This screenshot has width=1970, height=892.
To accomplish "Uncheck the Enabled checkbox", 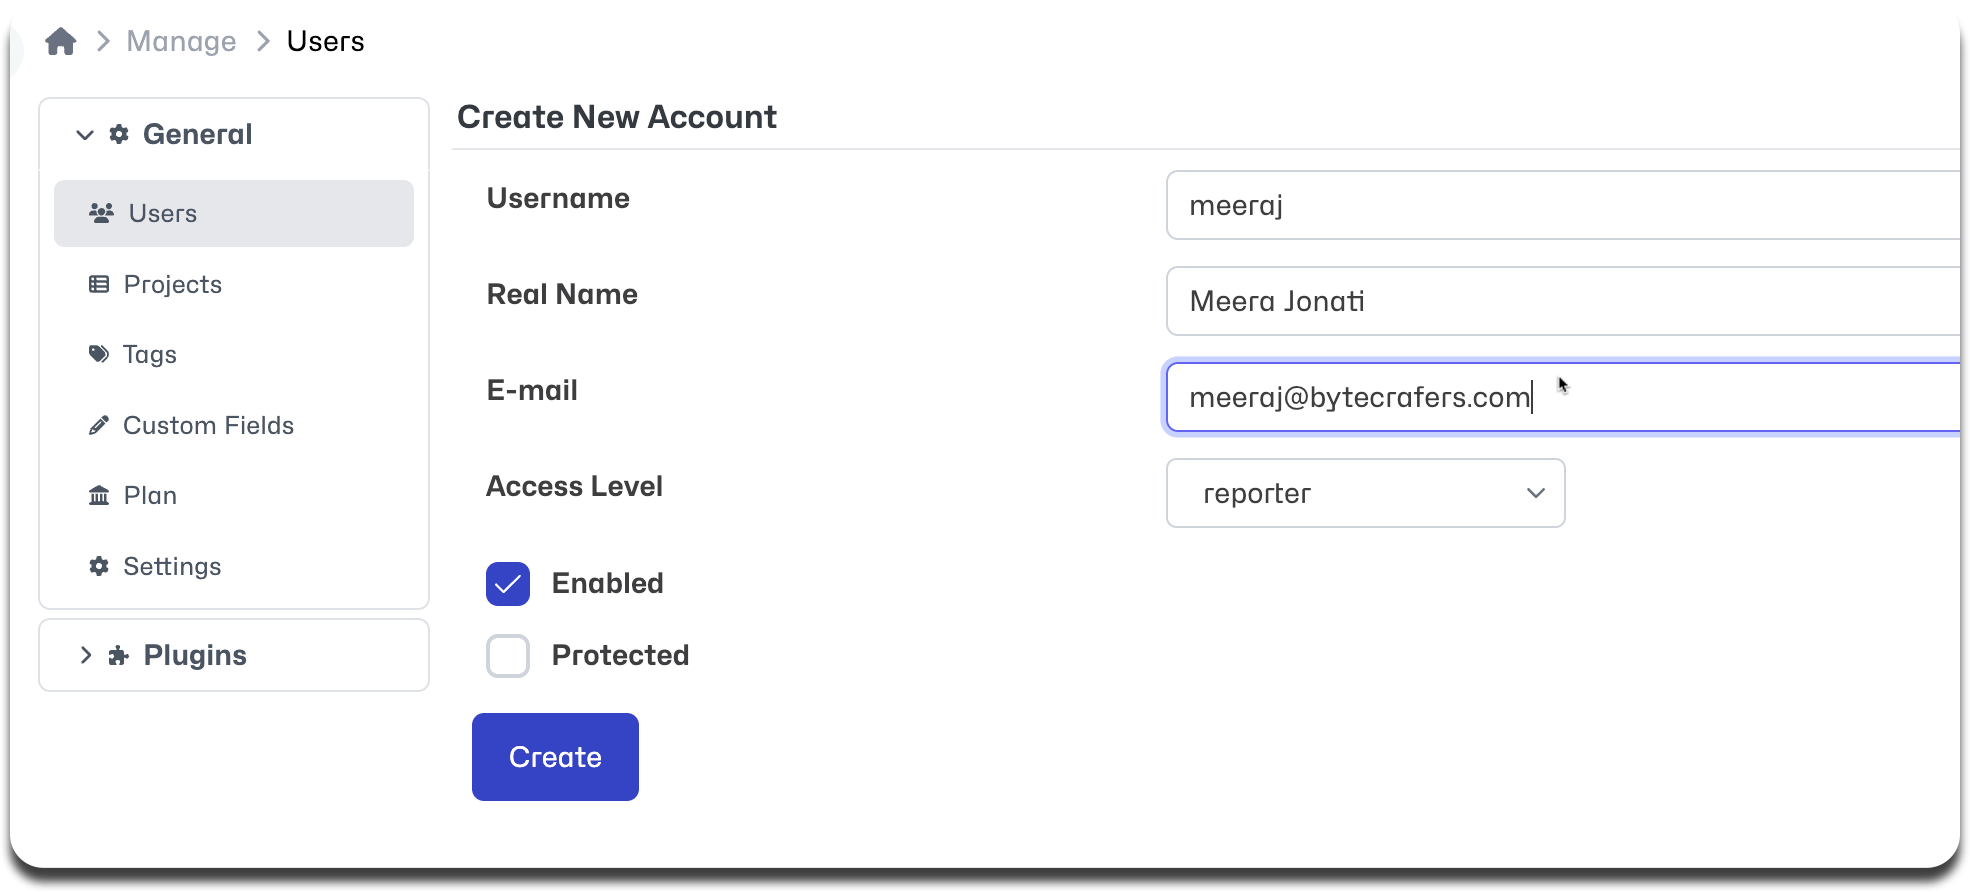I will pos(508,584).
